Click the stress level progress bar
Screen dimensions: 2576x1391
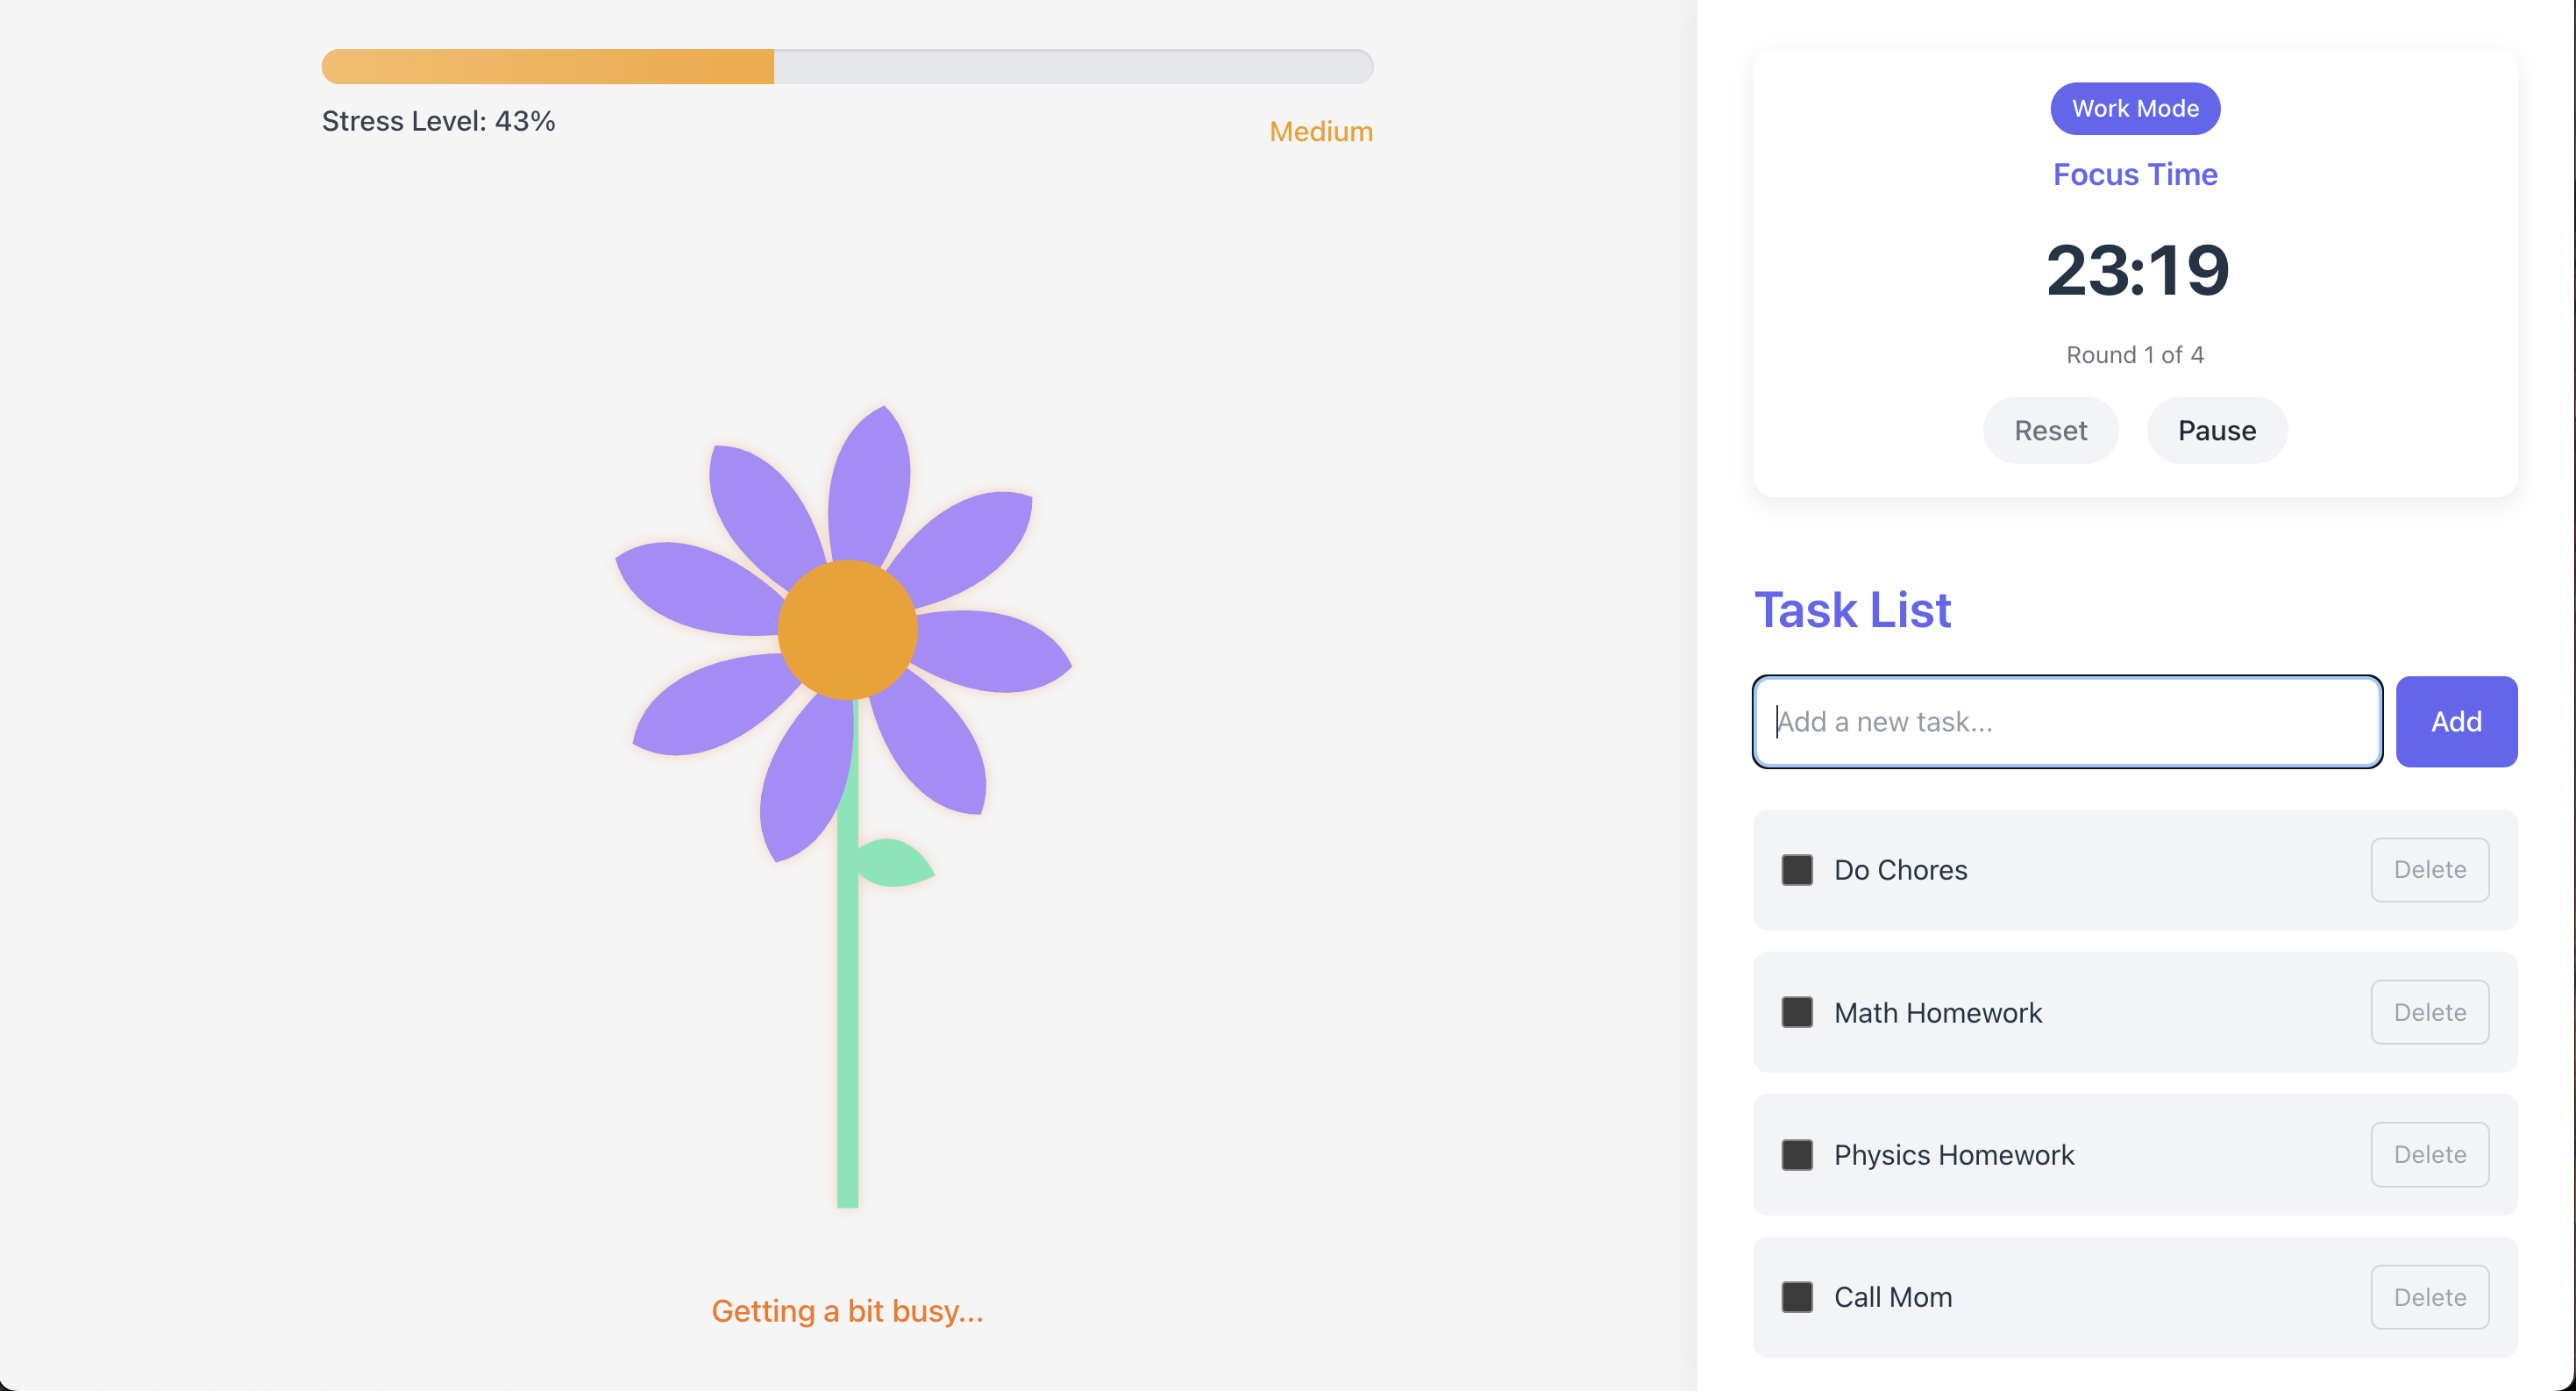[846, 67]
